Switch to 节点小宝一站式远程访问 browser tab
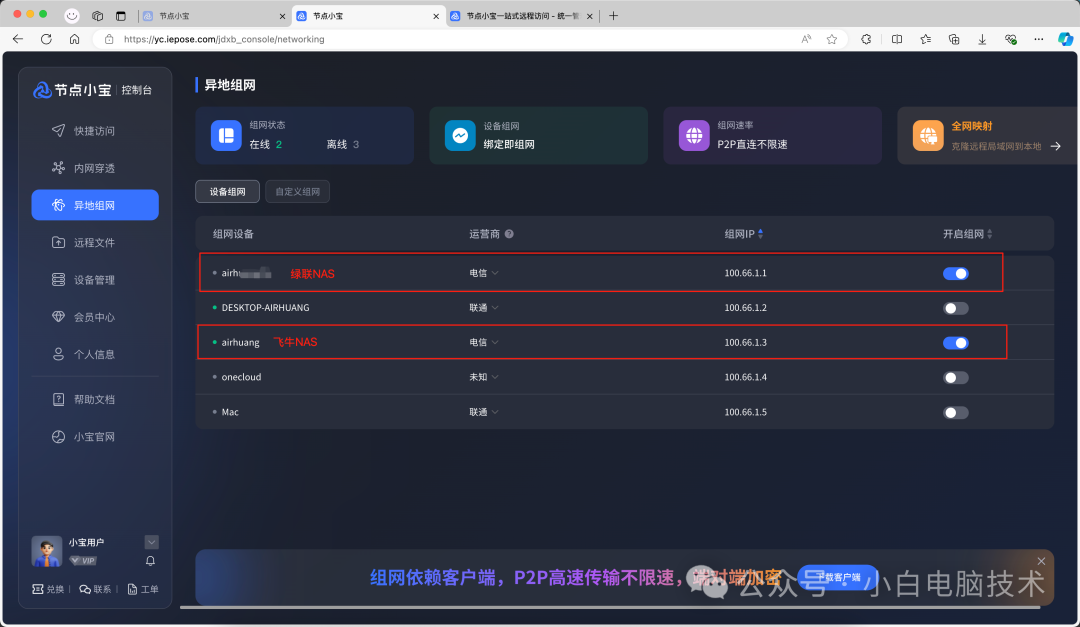The image size is (1080, 627). pos(521,16)
